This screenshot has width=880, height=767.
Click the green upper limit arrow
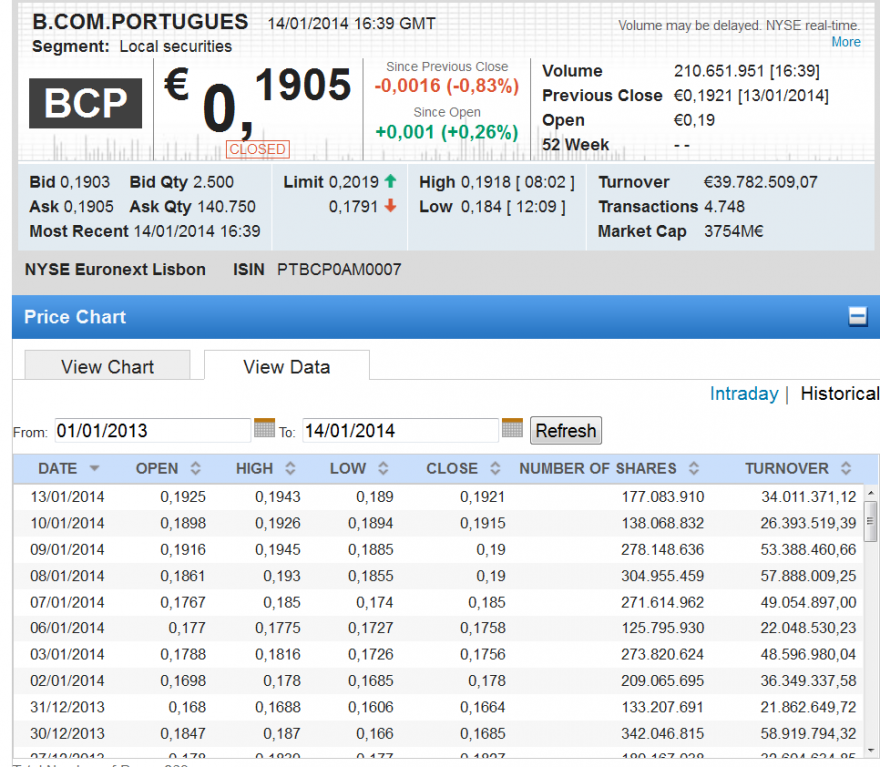coord(391,181)
